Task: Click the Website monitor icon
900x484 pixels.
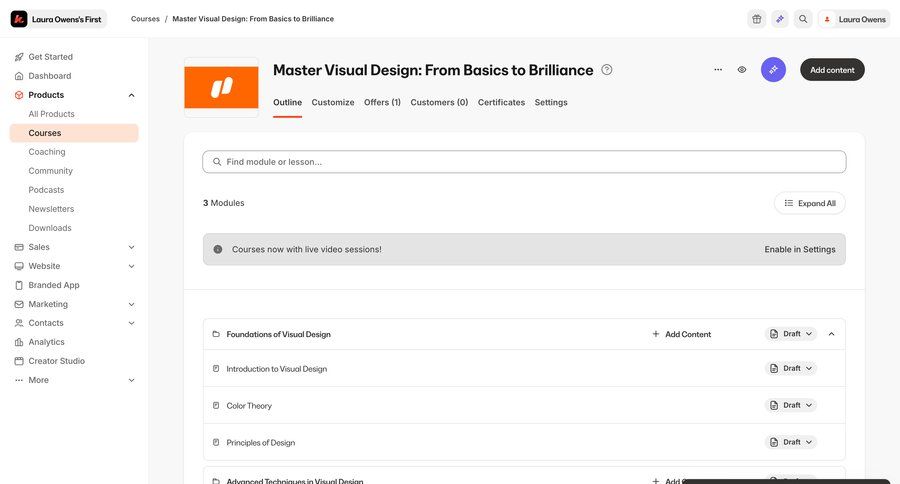Action: point(19,266)
